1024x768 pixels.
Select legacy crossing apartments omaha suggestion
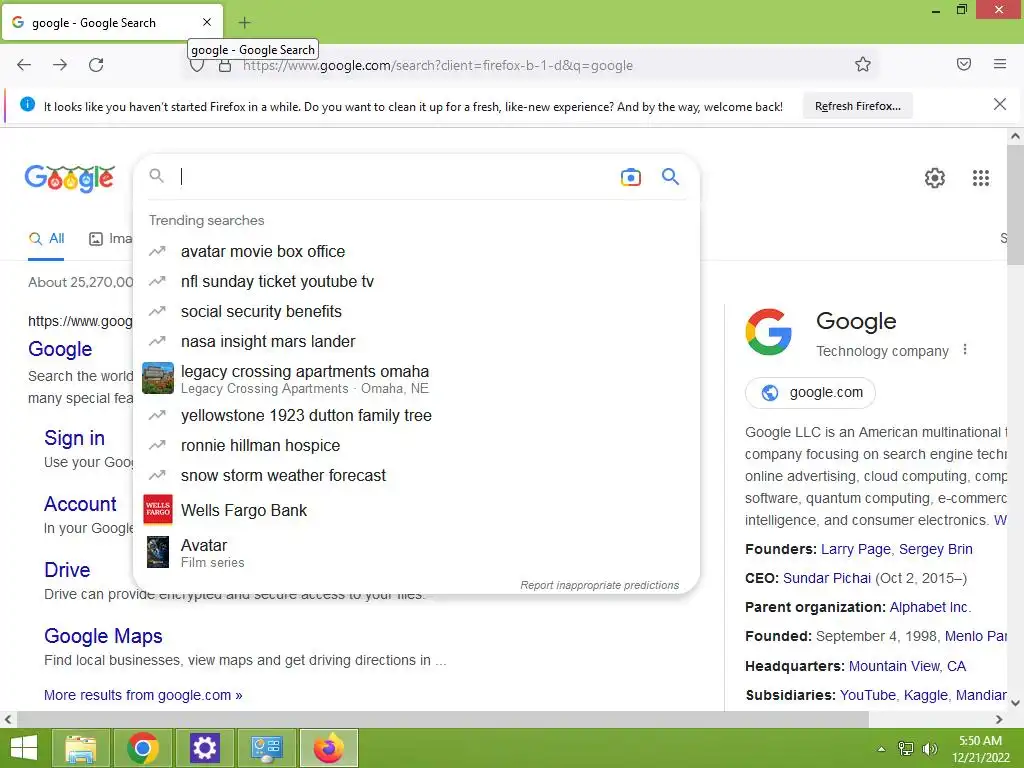click(x=416, y=379)
